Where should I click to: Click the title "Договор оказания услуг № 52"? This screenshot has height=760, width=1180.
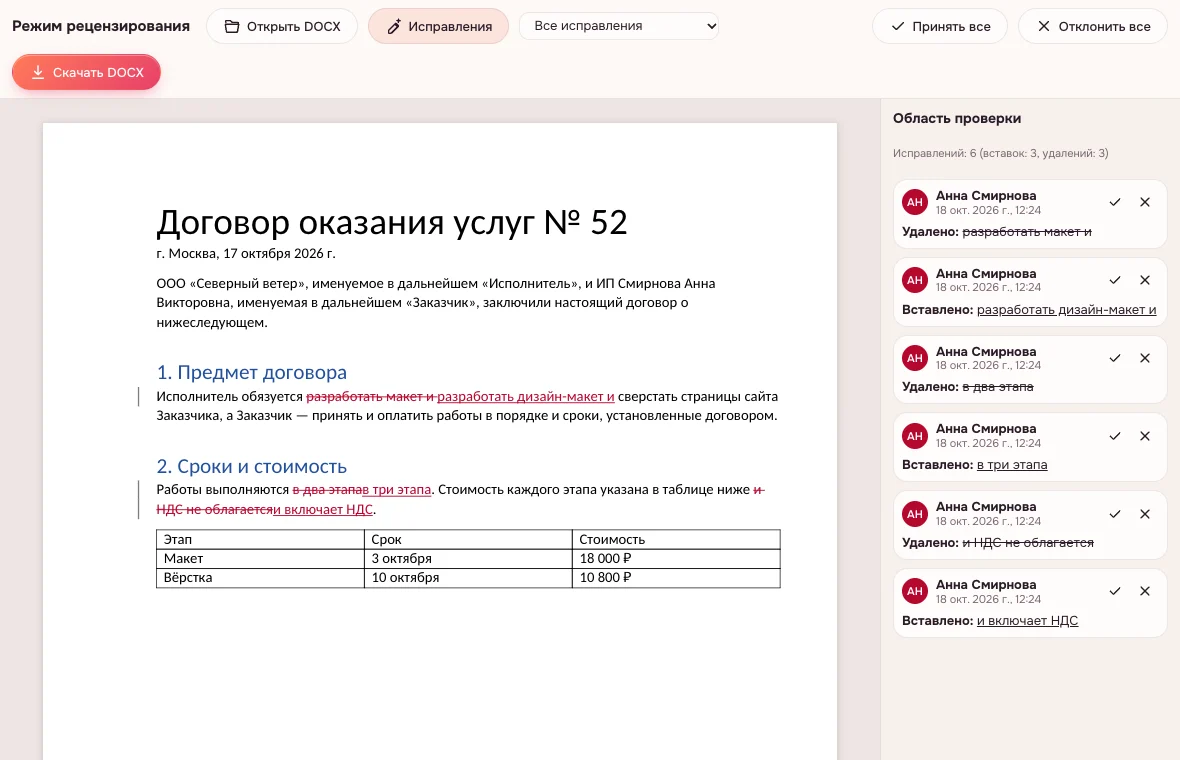click(x=391, y=223)
